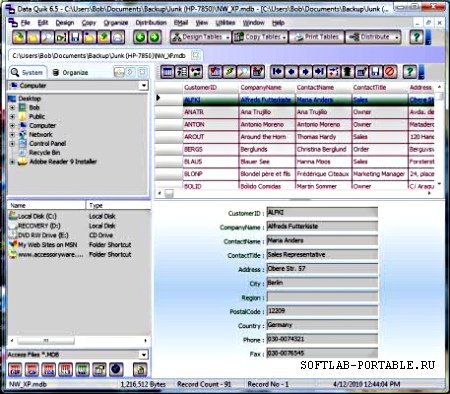Switch to the System tab
Screen dimensions: 450x394
27,72
